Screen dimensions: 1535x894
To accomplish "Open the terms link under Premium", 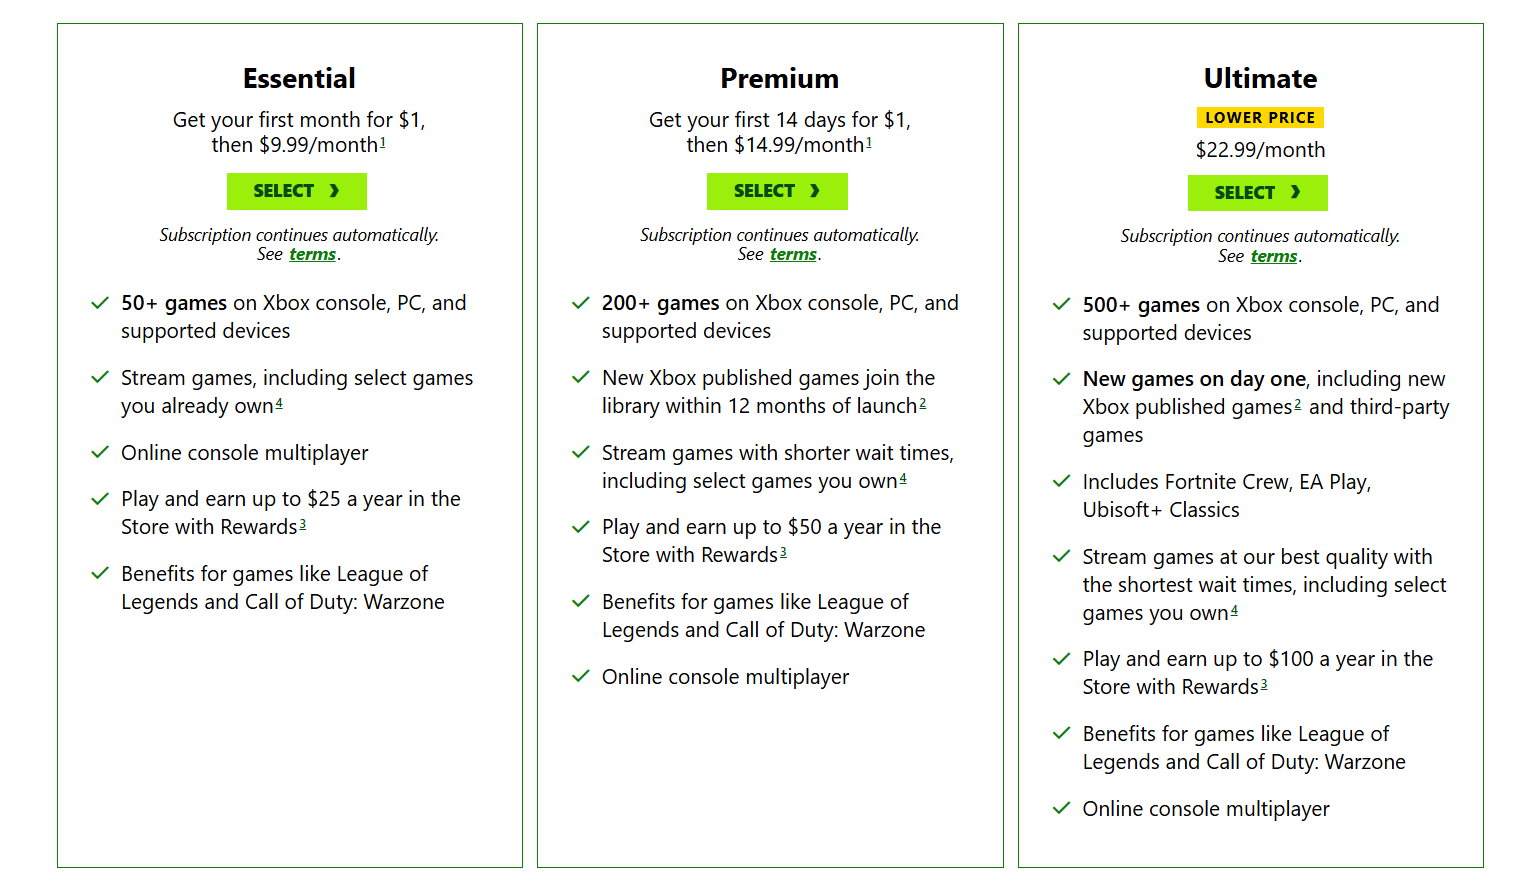I will [x=793, y=255].
